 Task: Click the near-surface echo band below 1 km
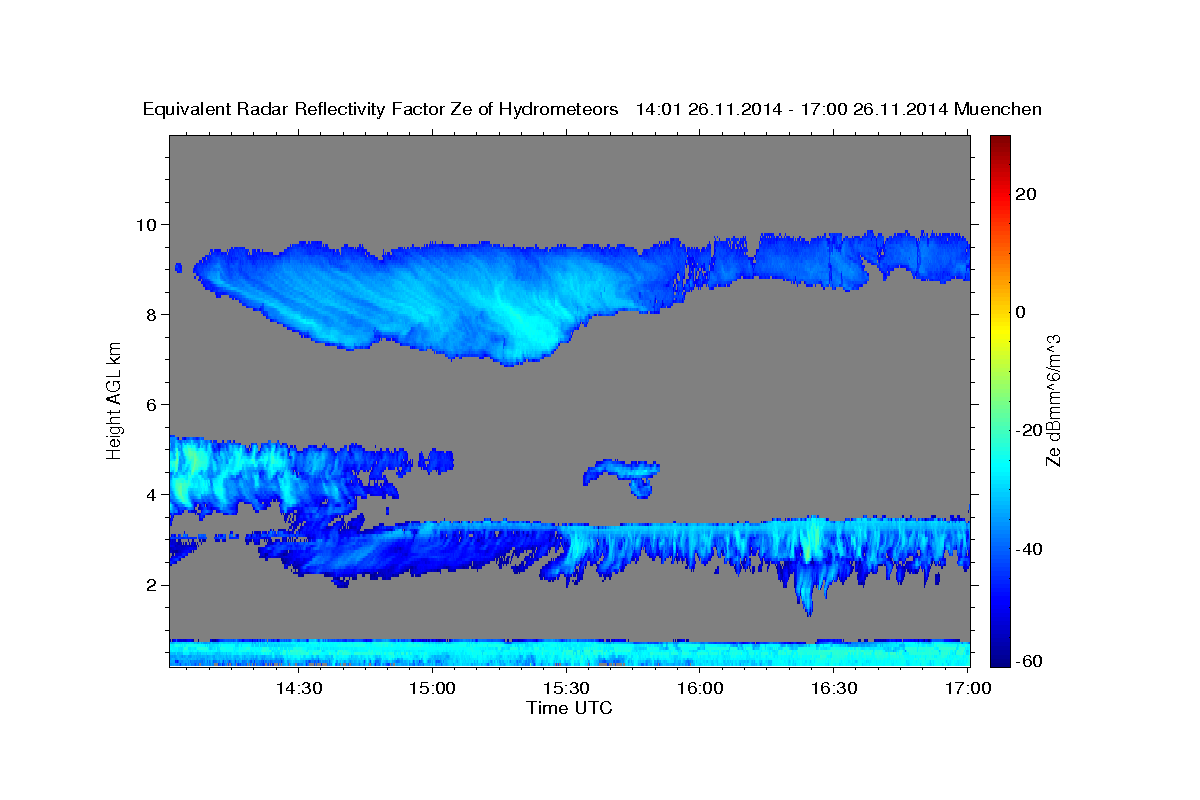tap(570, 653)
